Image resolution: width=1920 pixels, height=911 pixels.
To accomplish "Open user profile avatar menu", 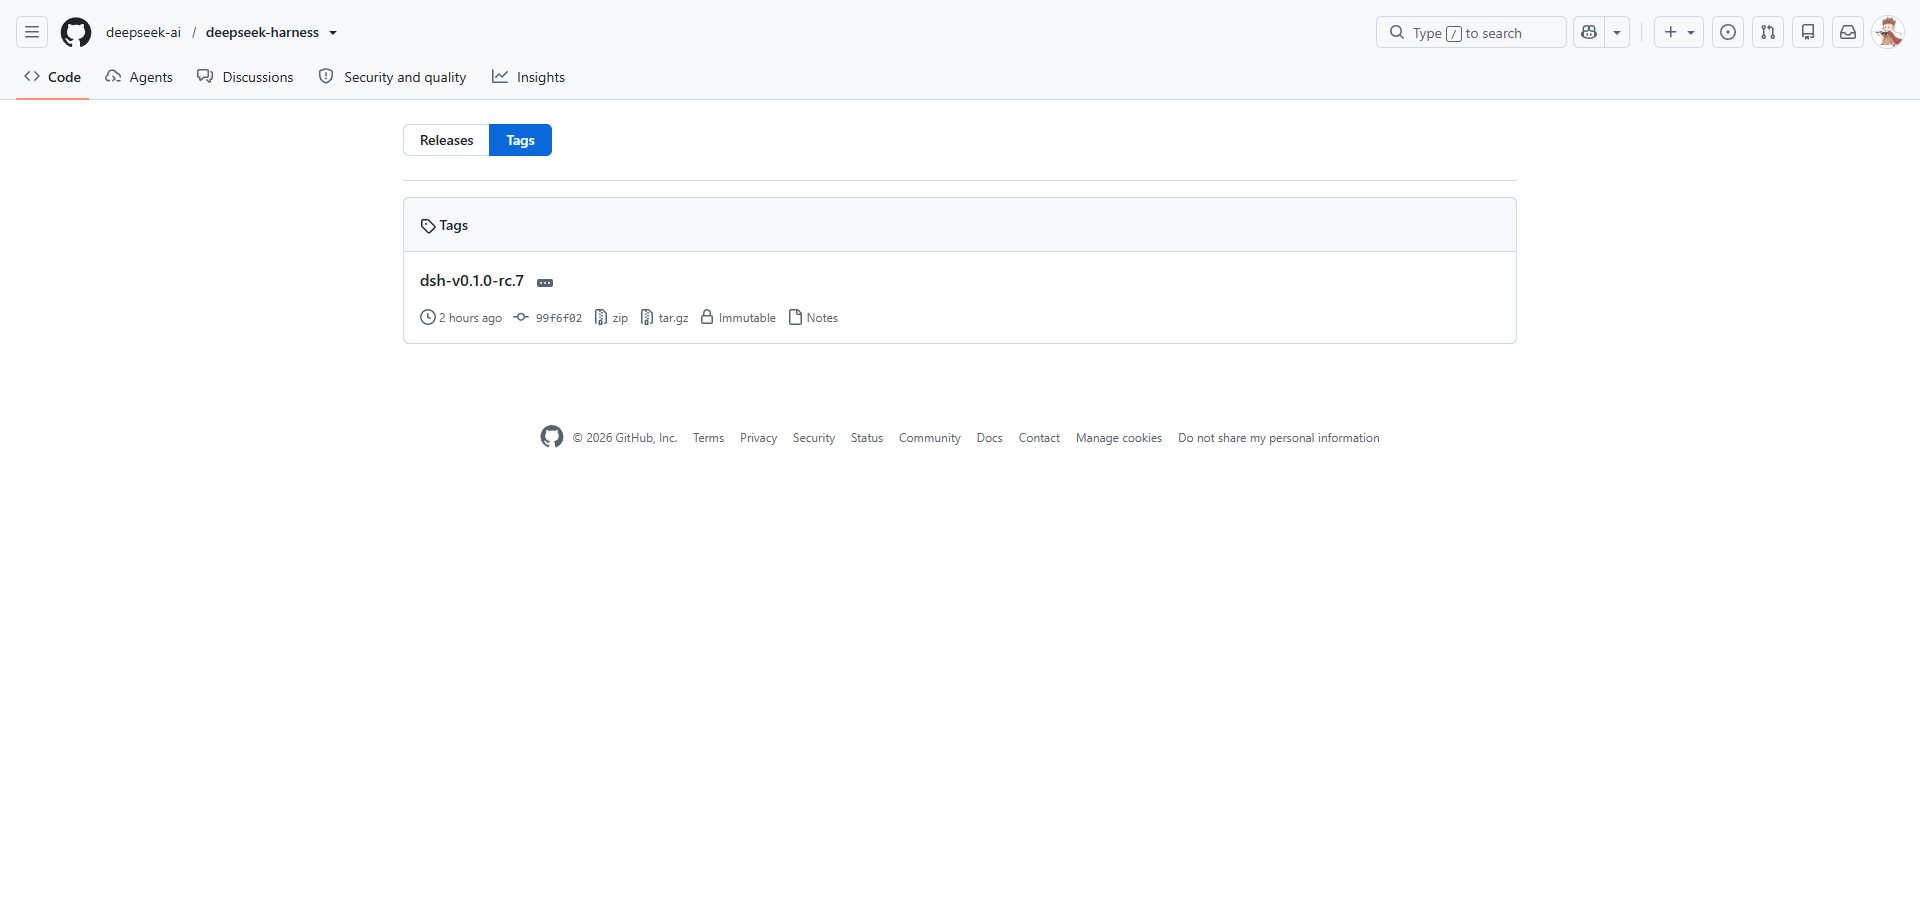I will click(x=1888, y=32).
